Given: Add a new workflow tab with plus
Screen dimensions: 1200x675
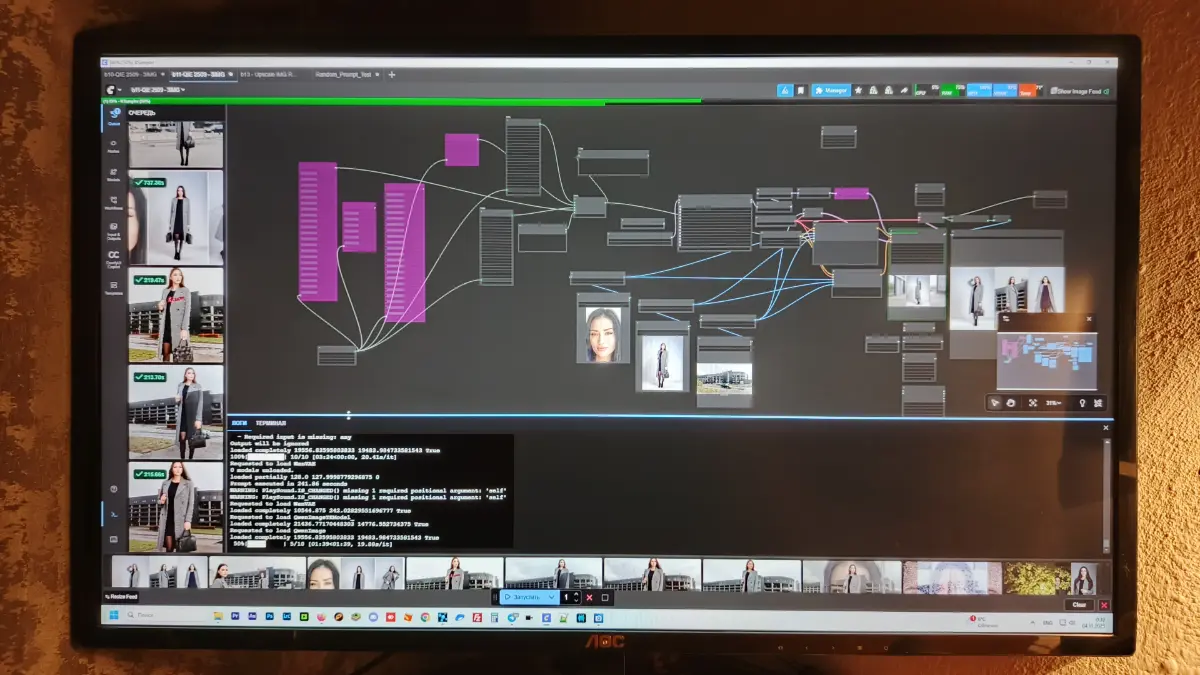Looking at the screenshot, I should click(x=392, y=74).
